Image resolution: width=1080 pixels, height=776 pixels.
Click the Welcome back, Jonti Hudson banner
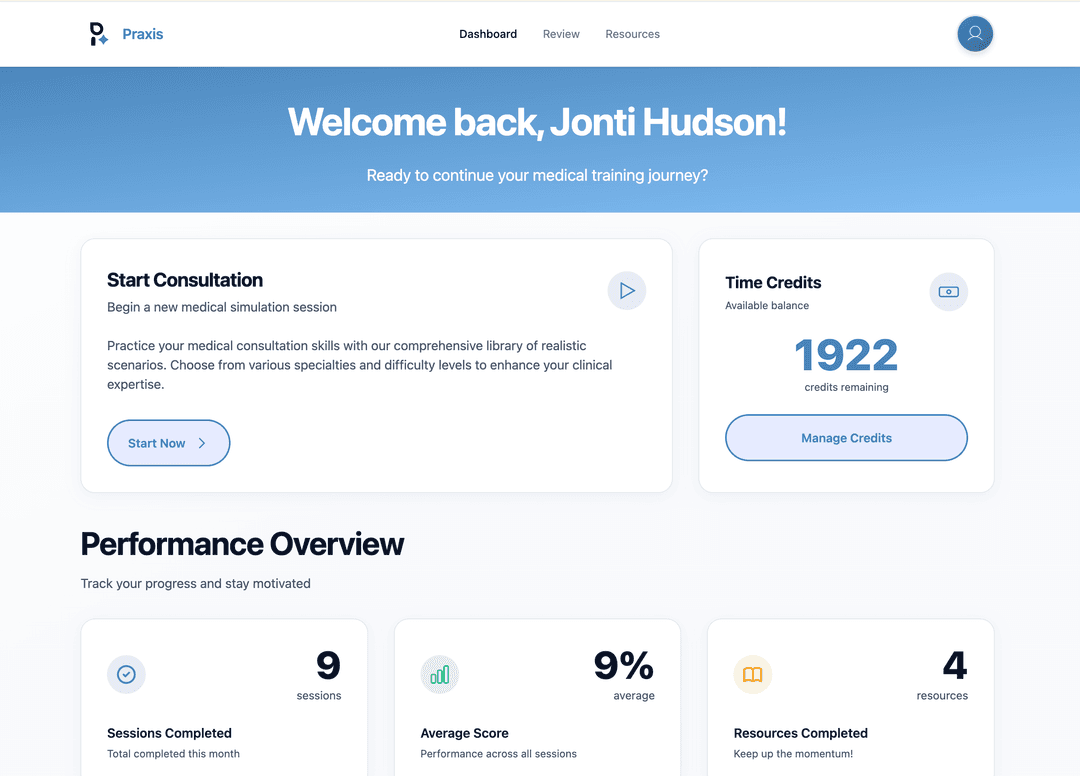(x=537, y=122)
